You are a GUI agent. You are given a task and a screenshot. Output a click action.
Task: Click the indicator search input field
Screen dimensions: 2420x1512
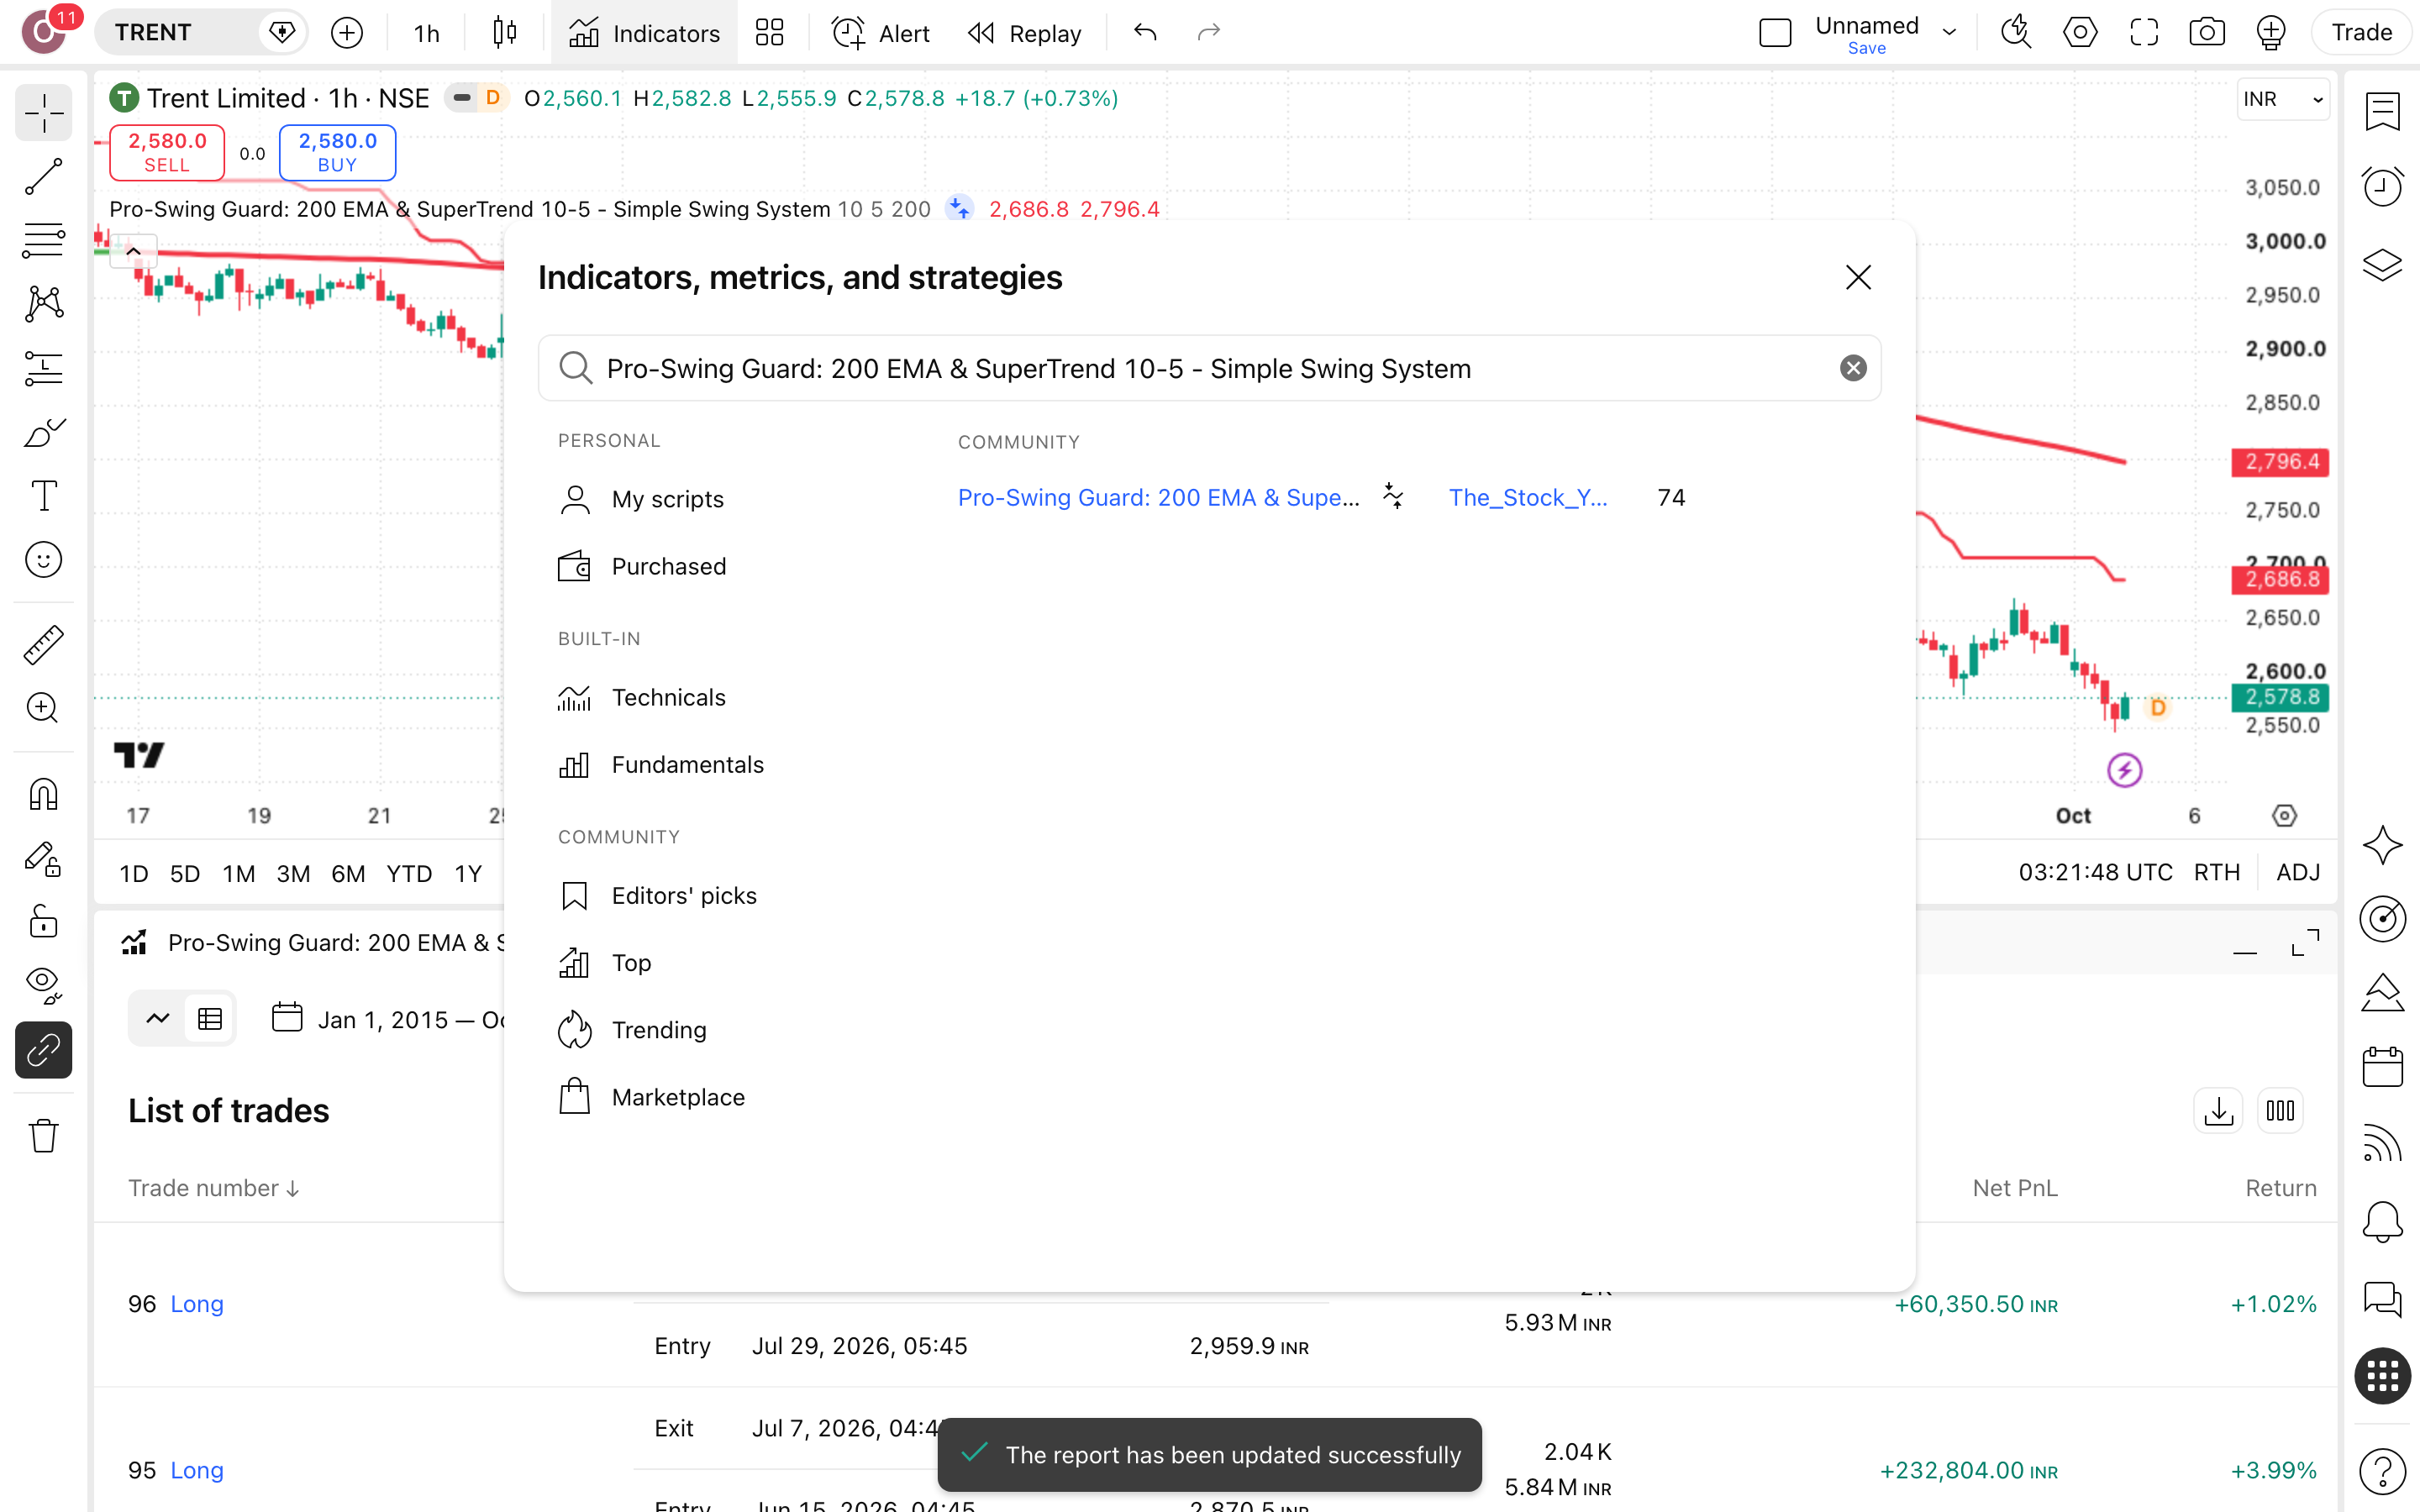(x=1210, y=368)
